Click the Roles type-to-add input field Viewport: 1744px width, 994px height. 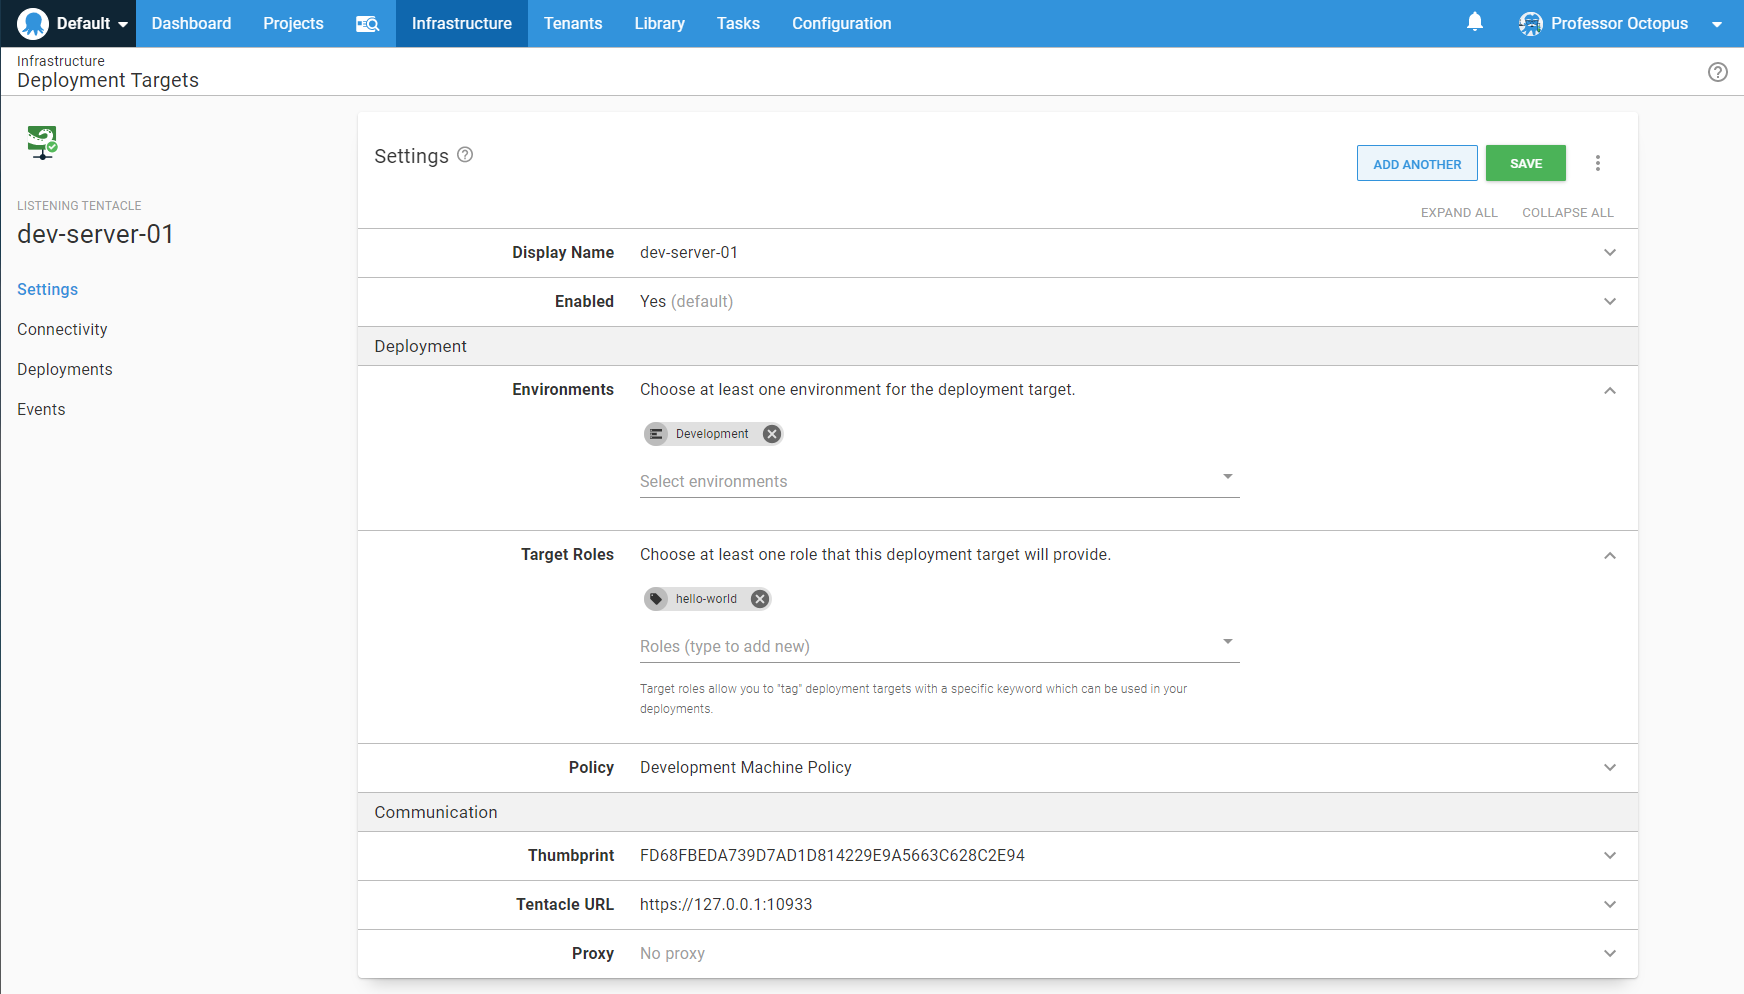900,646
